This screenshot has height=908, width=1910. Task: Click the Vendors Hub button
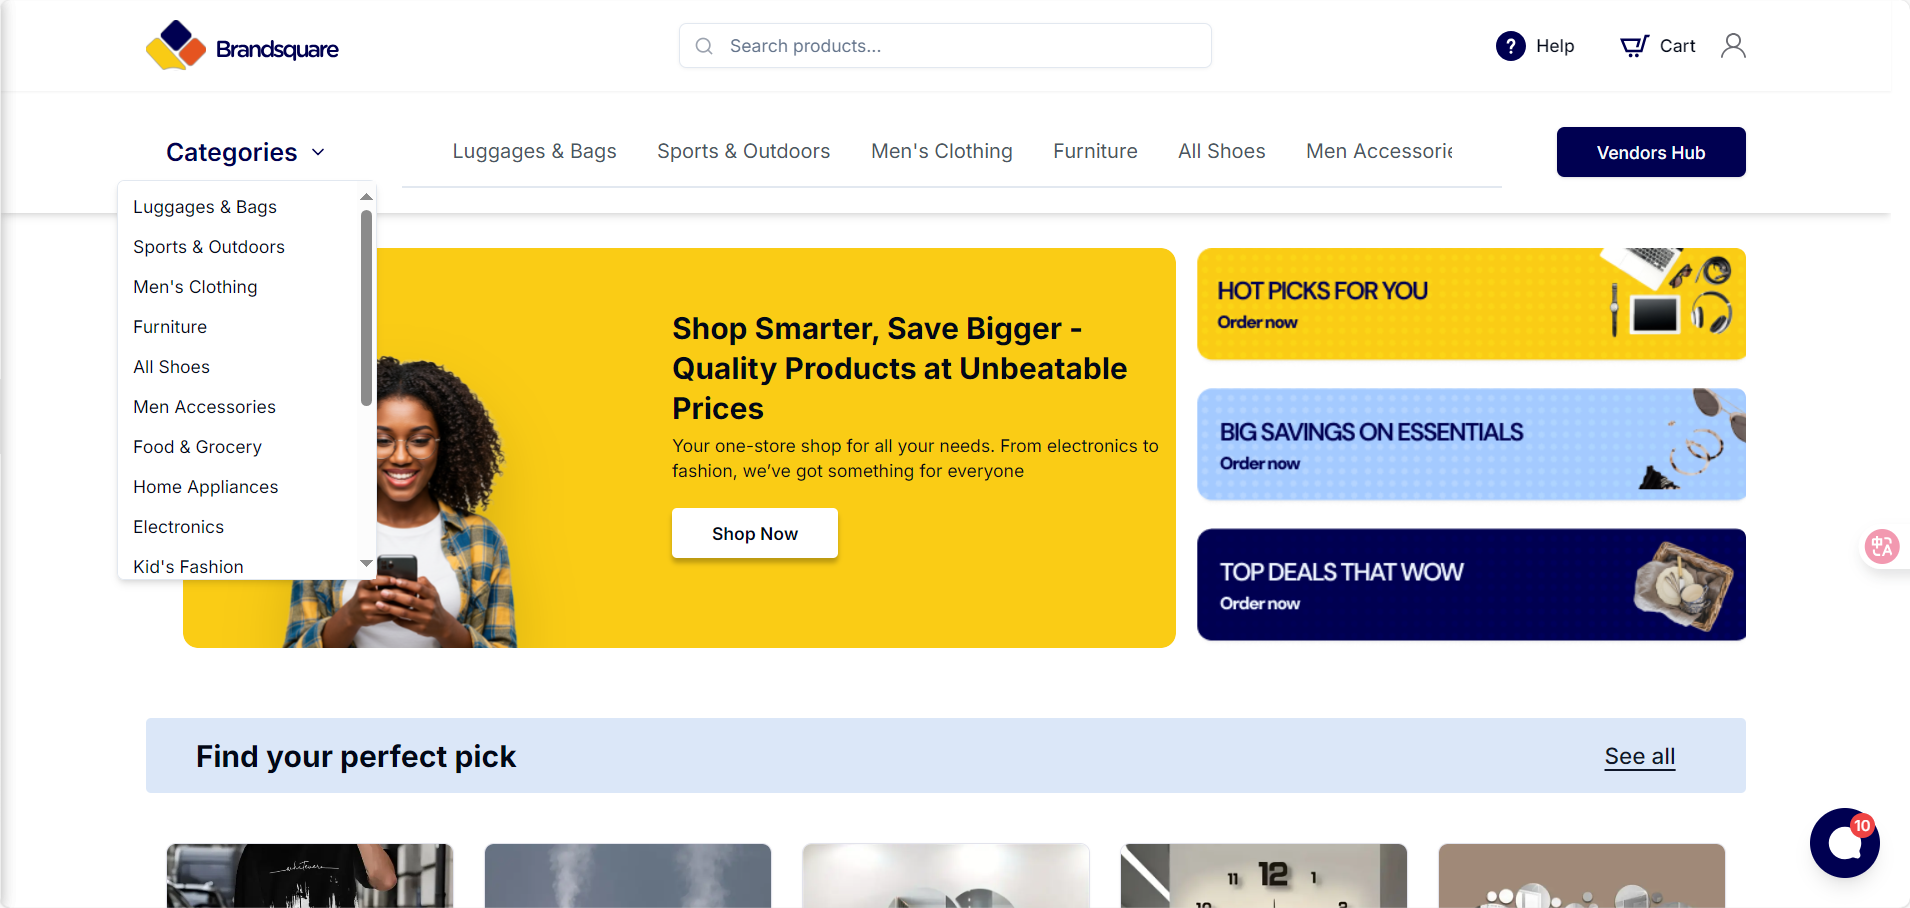[1651, 152]
